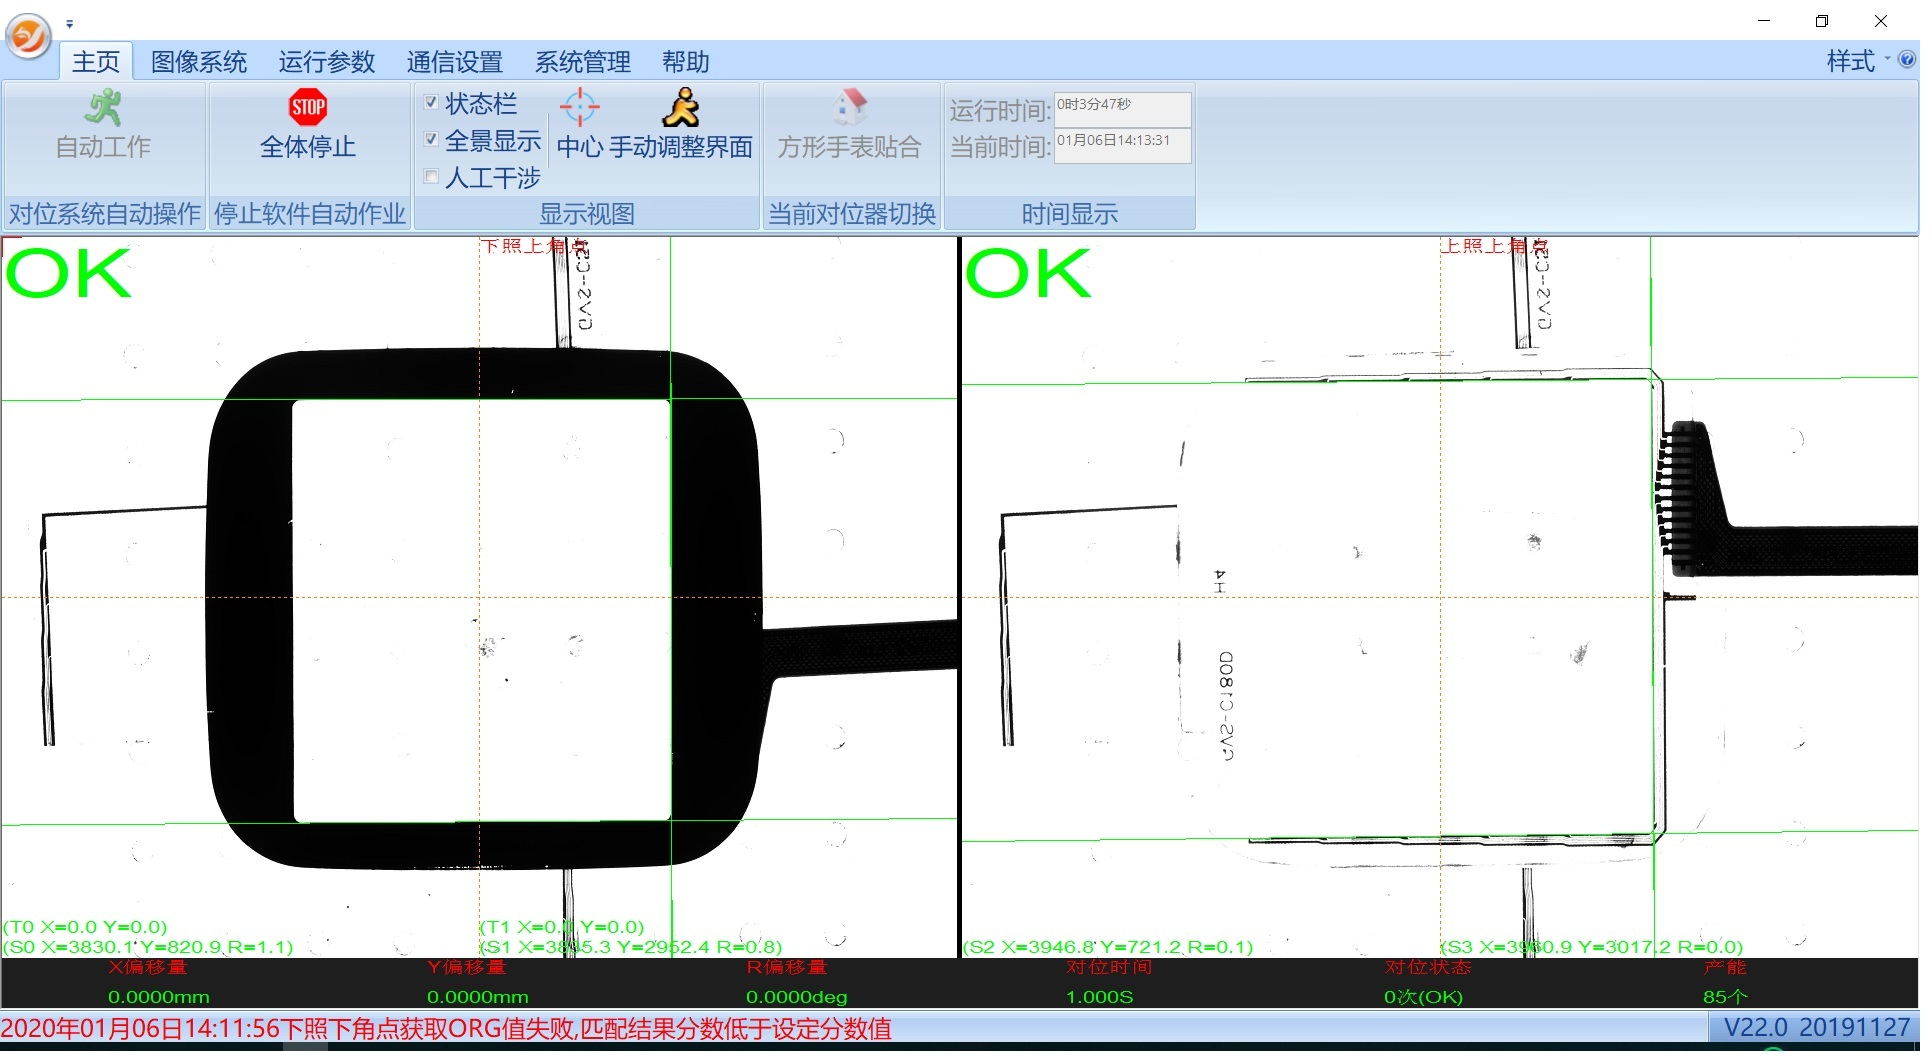The width and height of the screenshot is (1932, 1064).
Task: Enable the 人工干涉 checkbox
Action: 432,178
